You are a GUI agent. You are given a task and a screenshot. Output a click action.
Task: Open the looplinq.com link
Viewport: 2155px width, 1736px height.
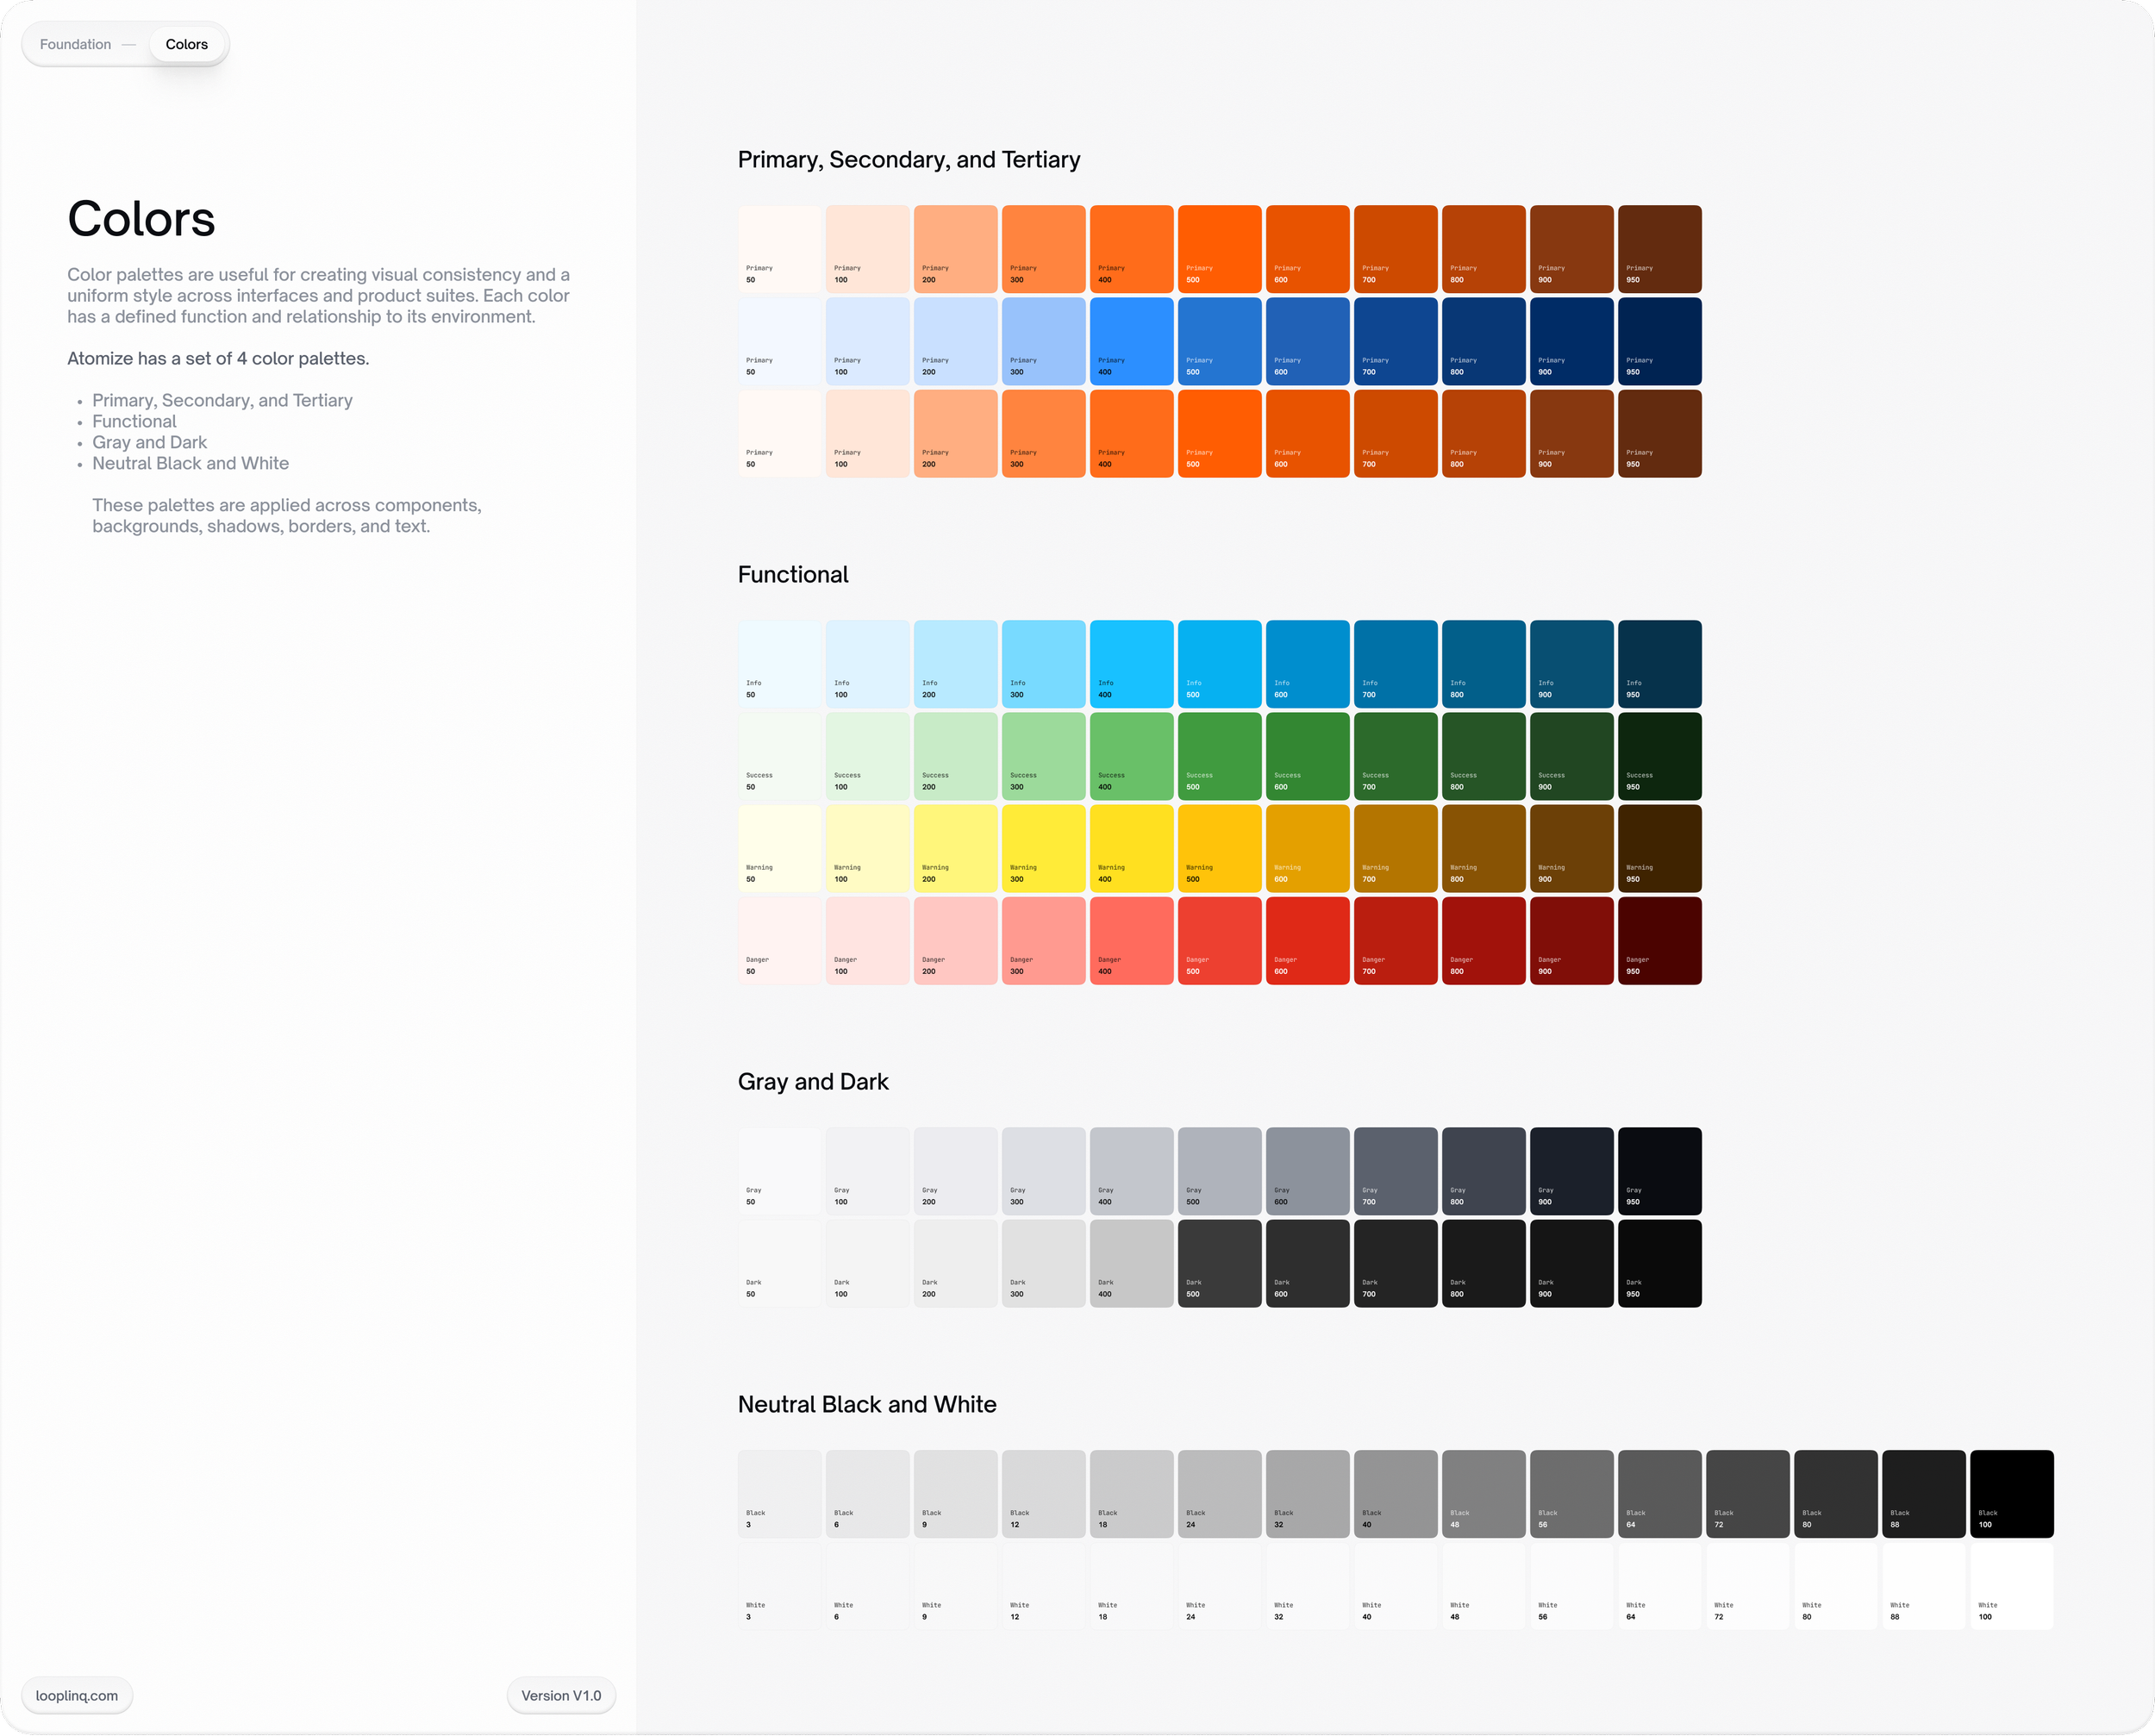point(77,1695)
